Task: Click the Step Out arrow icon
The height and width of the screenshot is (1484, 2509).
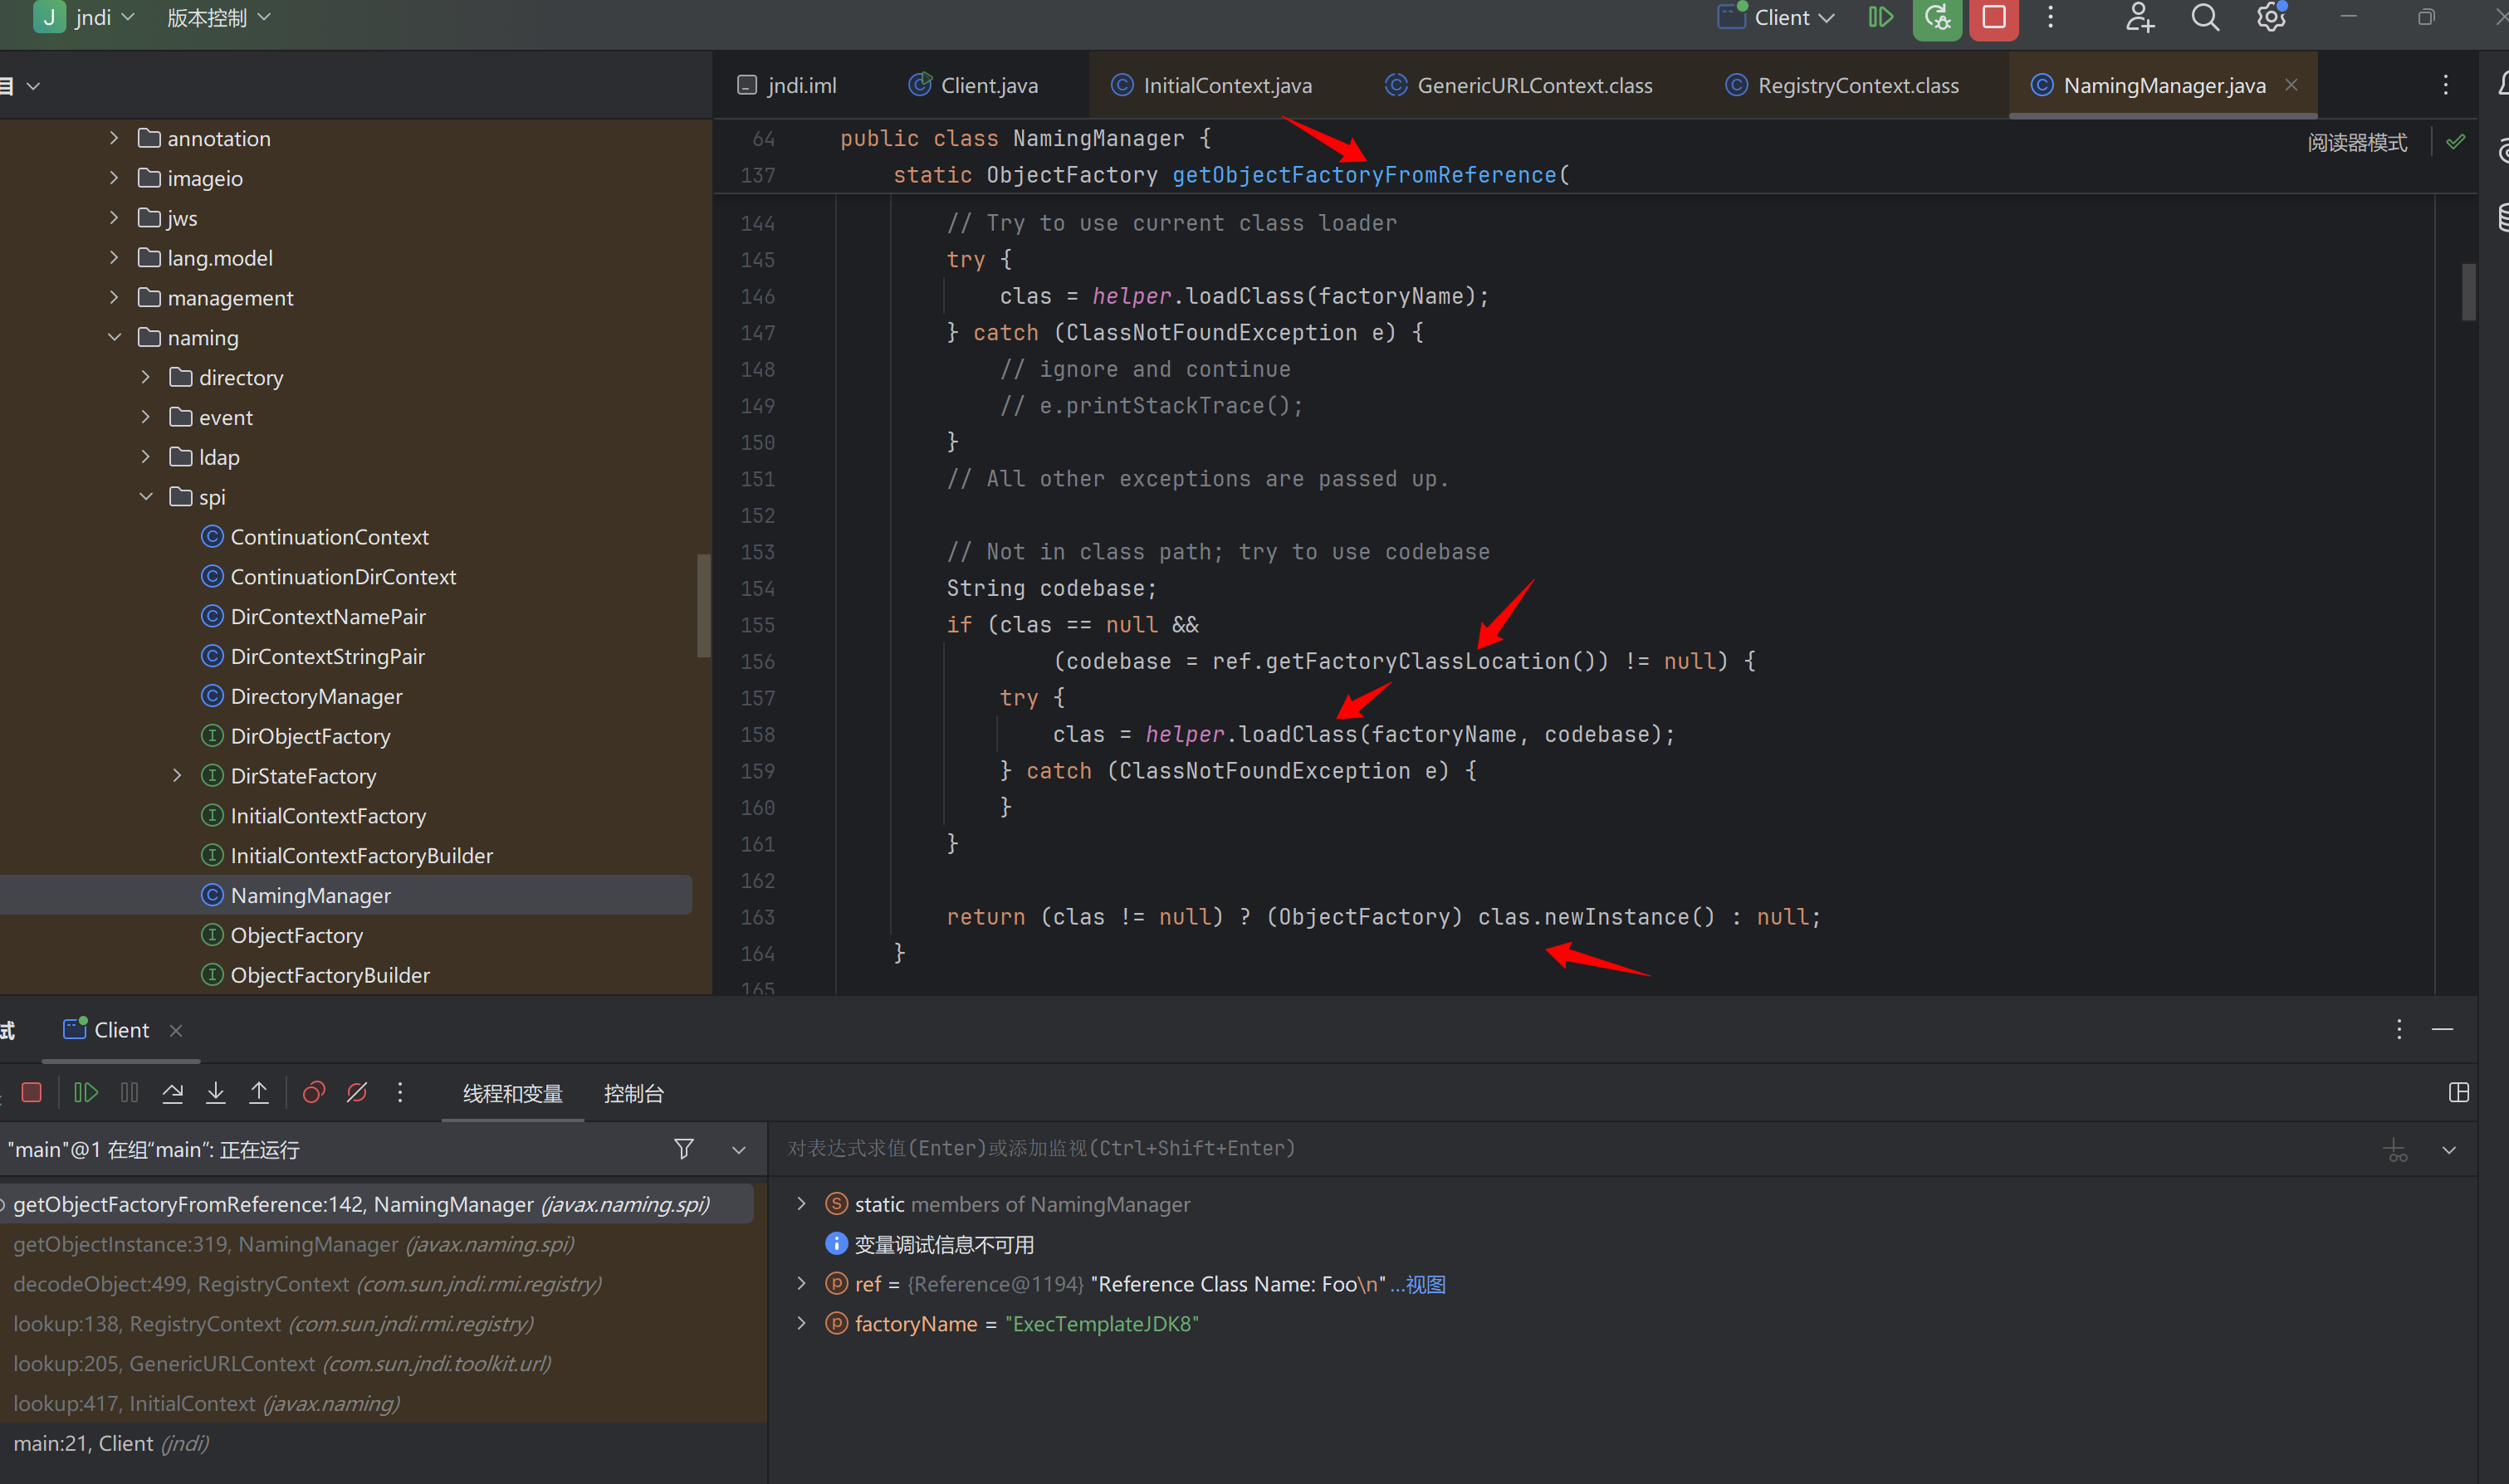Action: (259, 1093)
